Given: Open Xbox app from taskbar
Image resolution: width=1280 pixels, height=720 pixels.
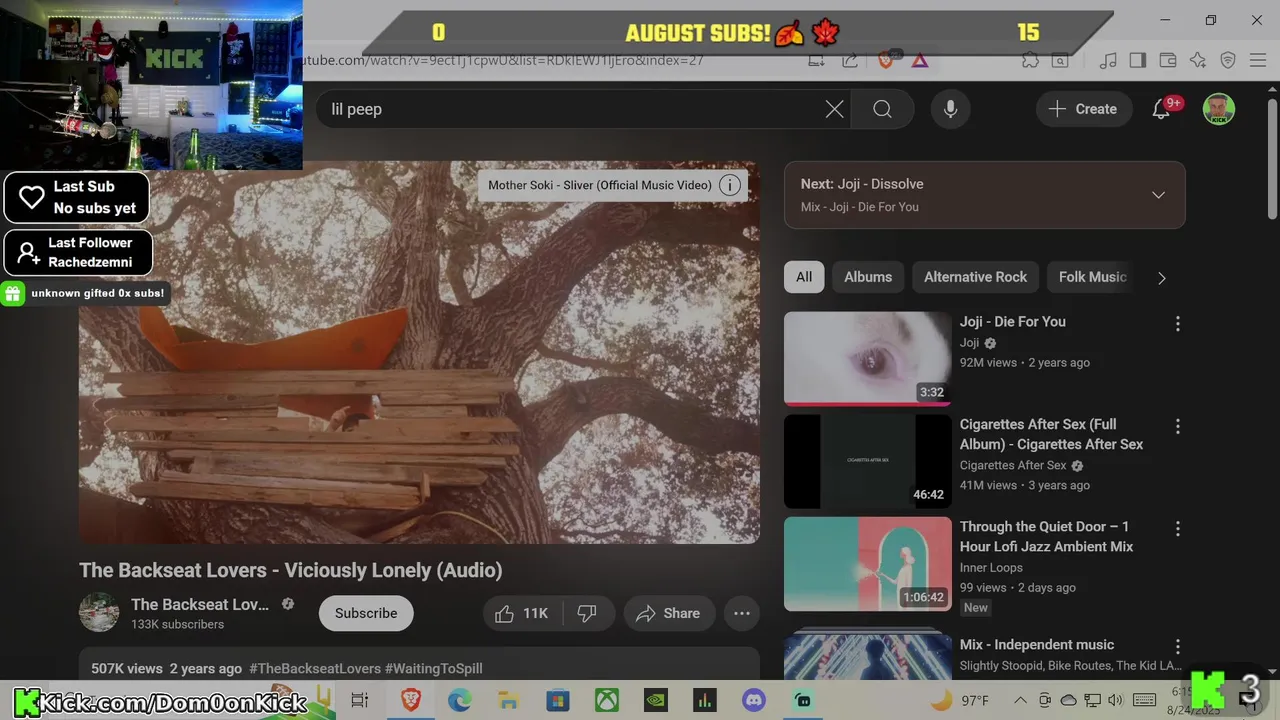Looking at the screenshot, I should pyautogui.click(x=607, y=700).
